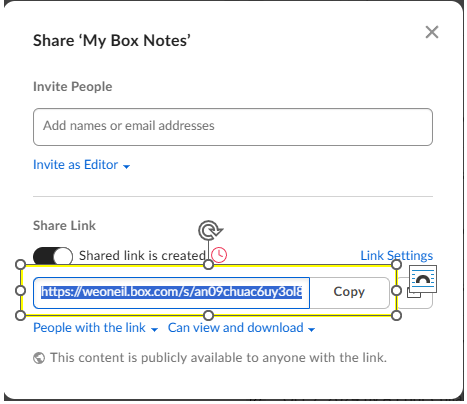The width and height of the screenshot is (467, 404).
Task: Click the red clock expiration icon
Action: [219, 255]
